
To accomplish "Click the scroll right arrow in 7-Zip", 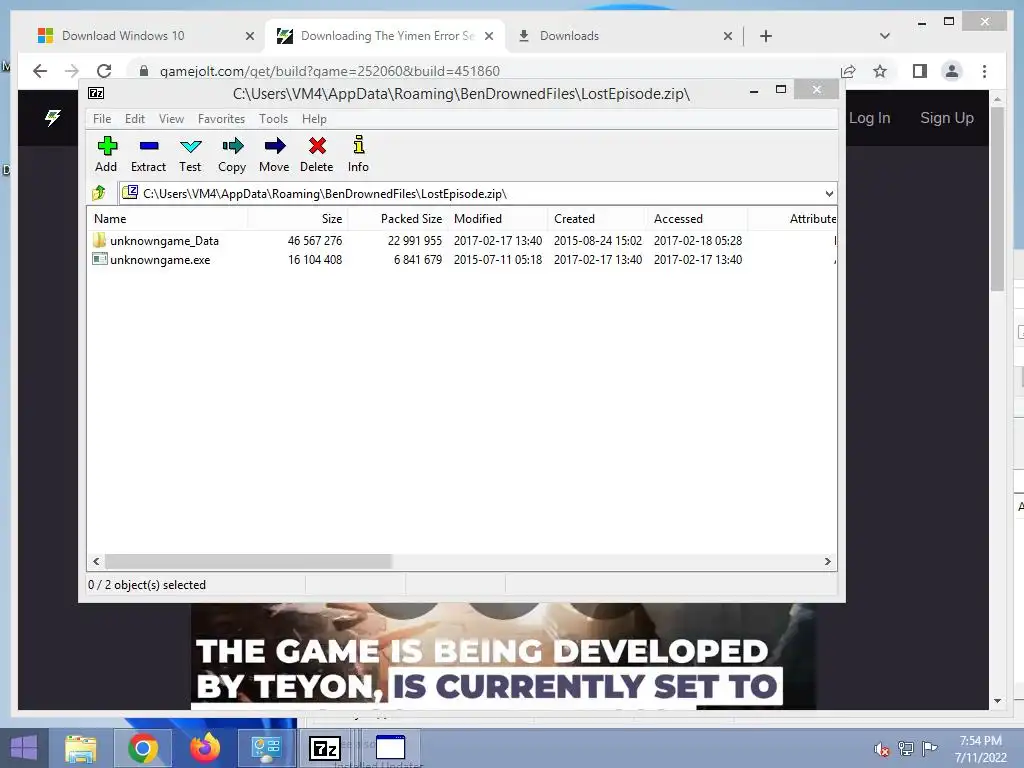I will tap(827, 562).
